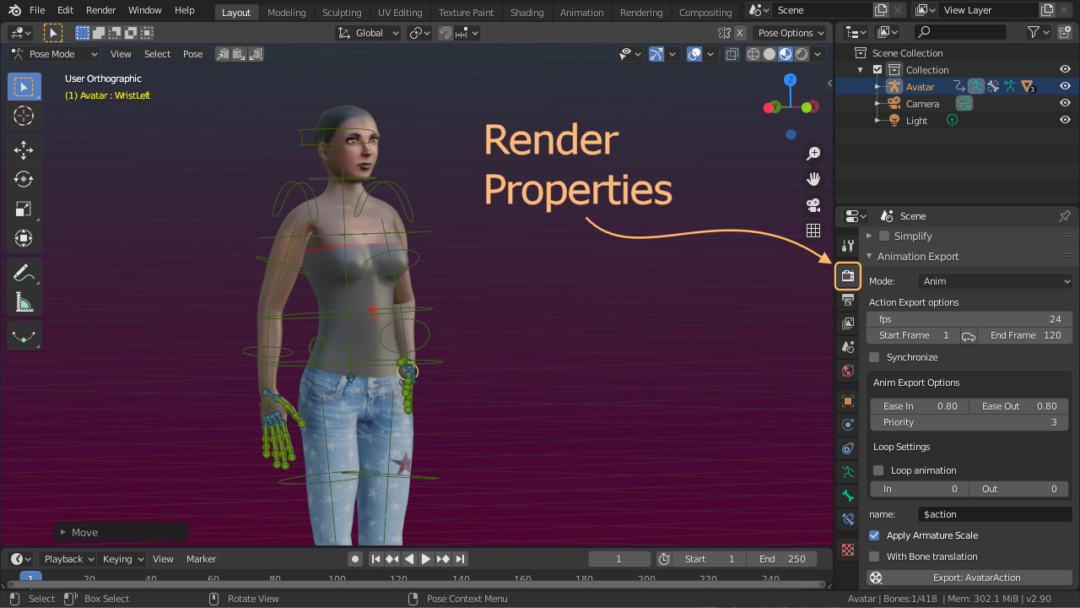
Task: Click the hand pan-view icon
Action: [814, 179]
